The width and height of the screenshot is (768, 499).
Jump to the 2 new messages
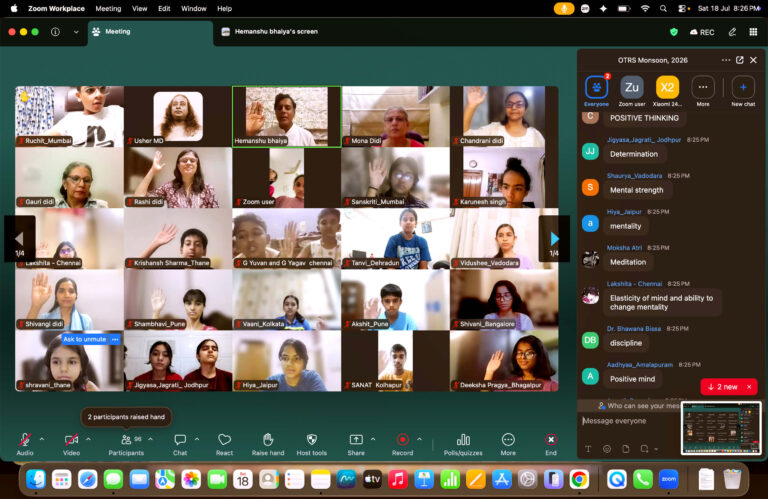[x=723, y=387]
